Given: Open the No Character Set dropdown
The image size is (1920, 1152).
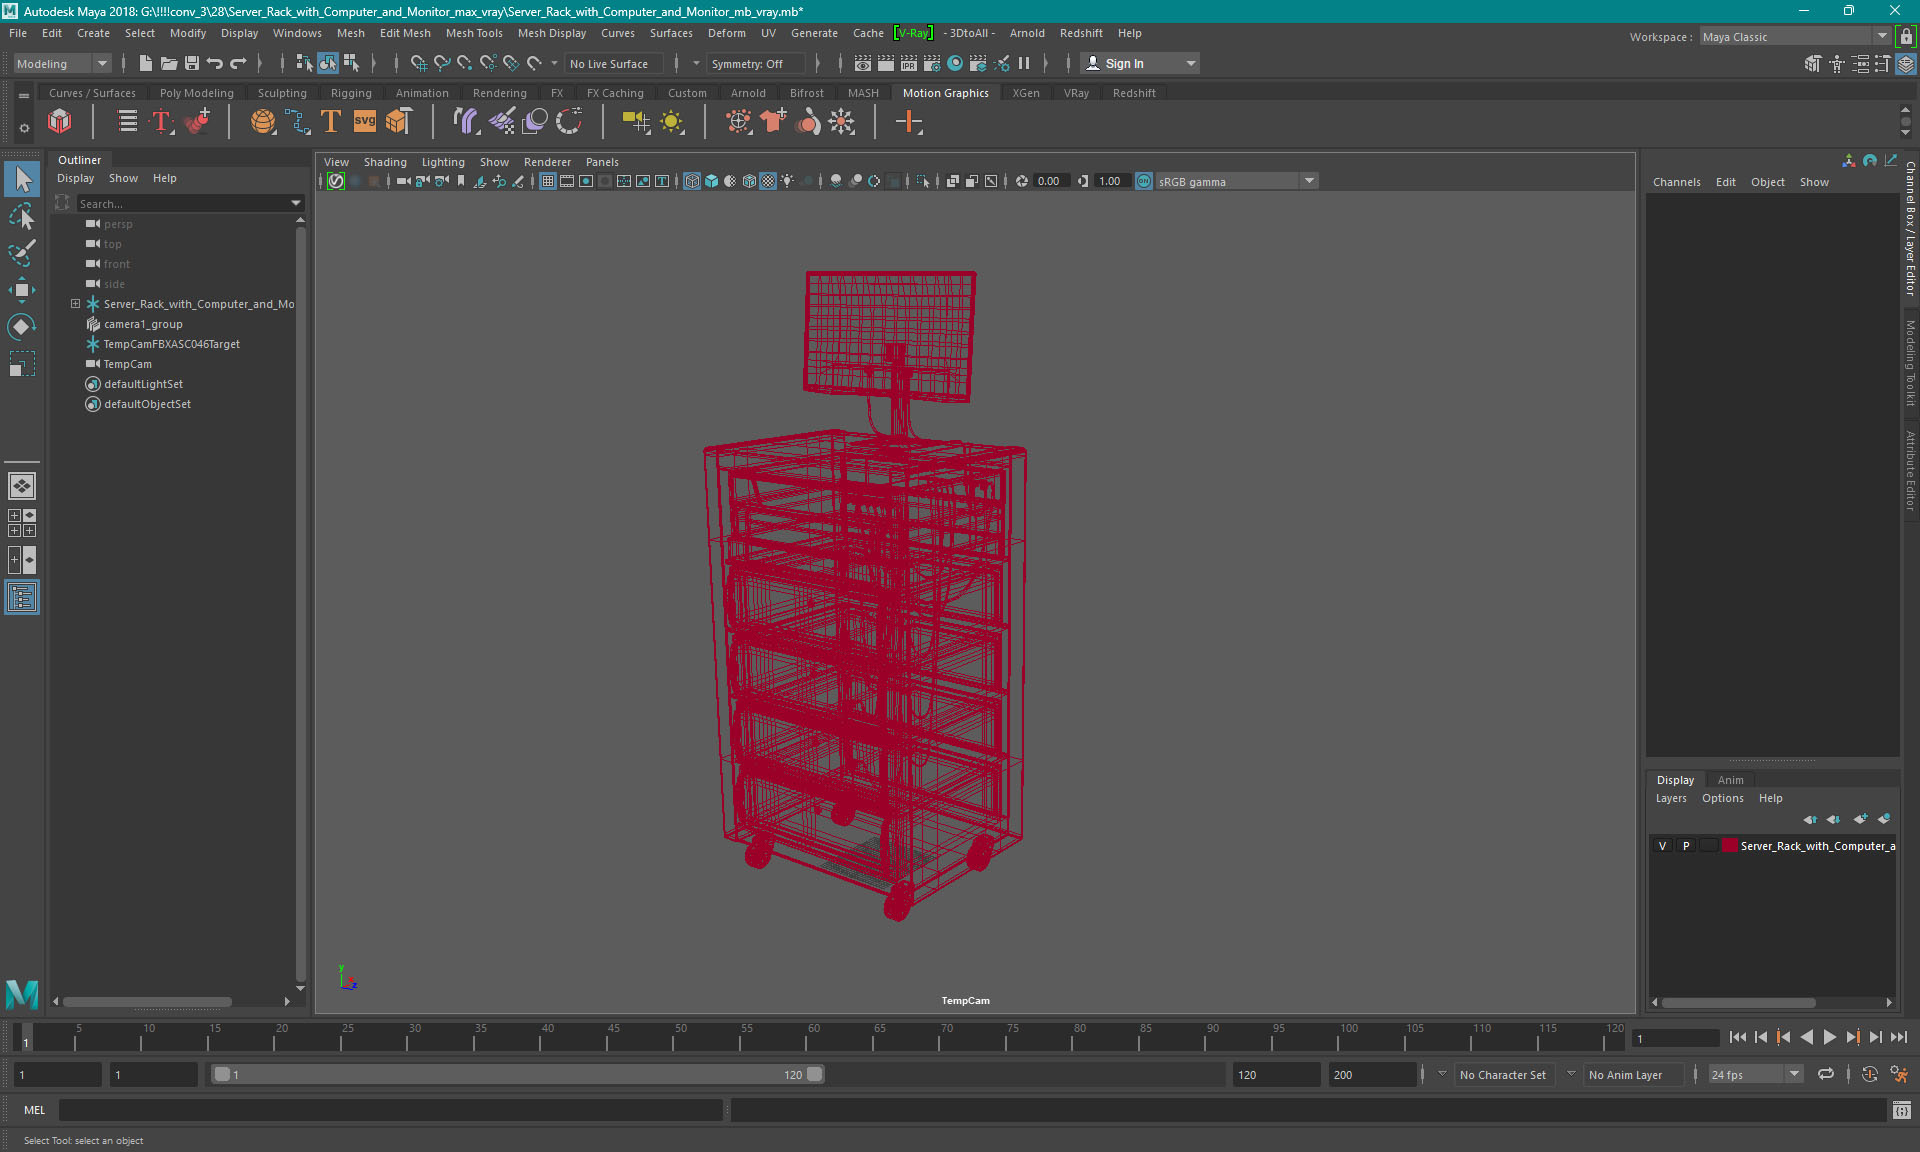Looking at the screenshot, I should [x=1505, y=1074].
